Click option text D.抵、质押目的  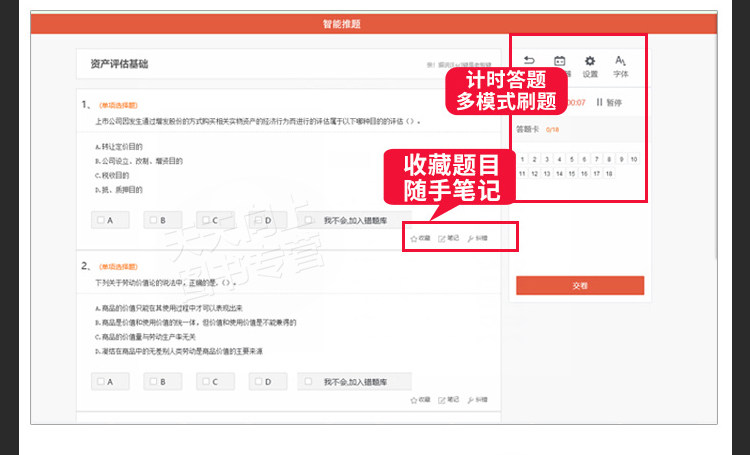coord(119,189)
